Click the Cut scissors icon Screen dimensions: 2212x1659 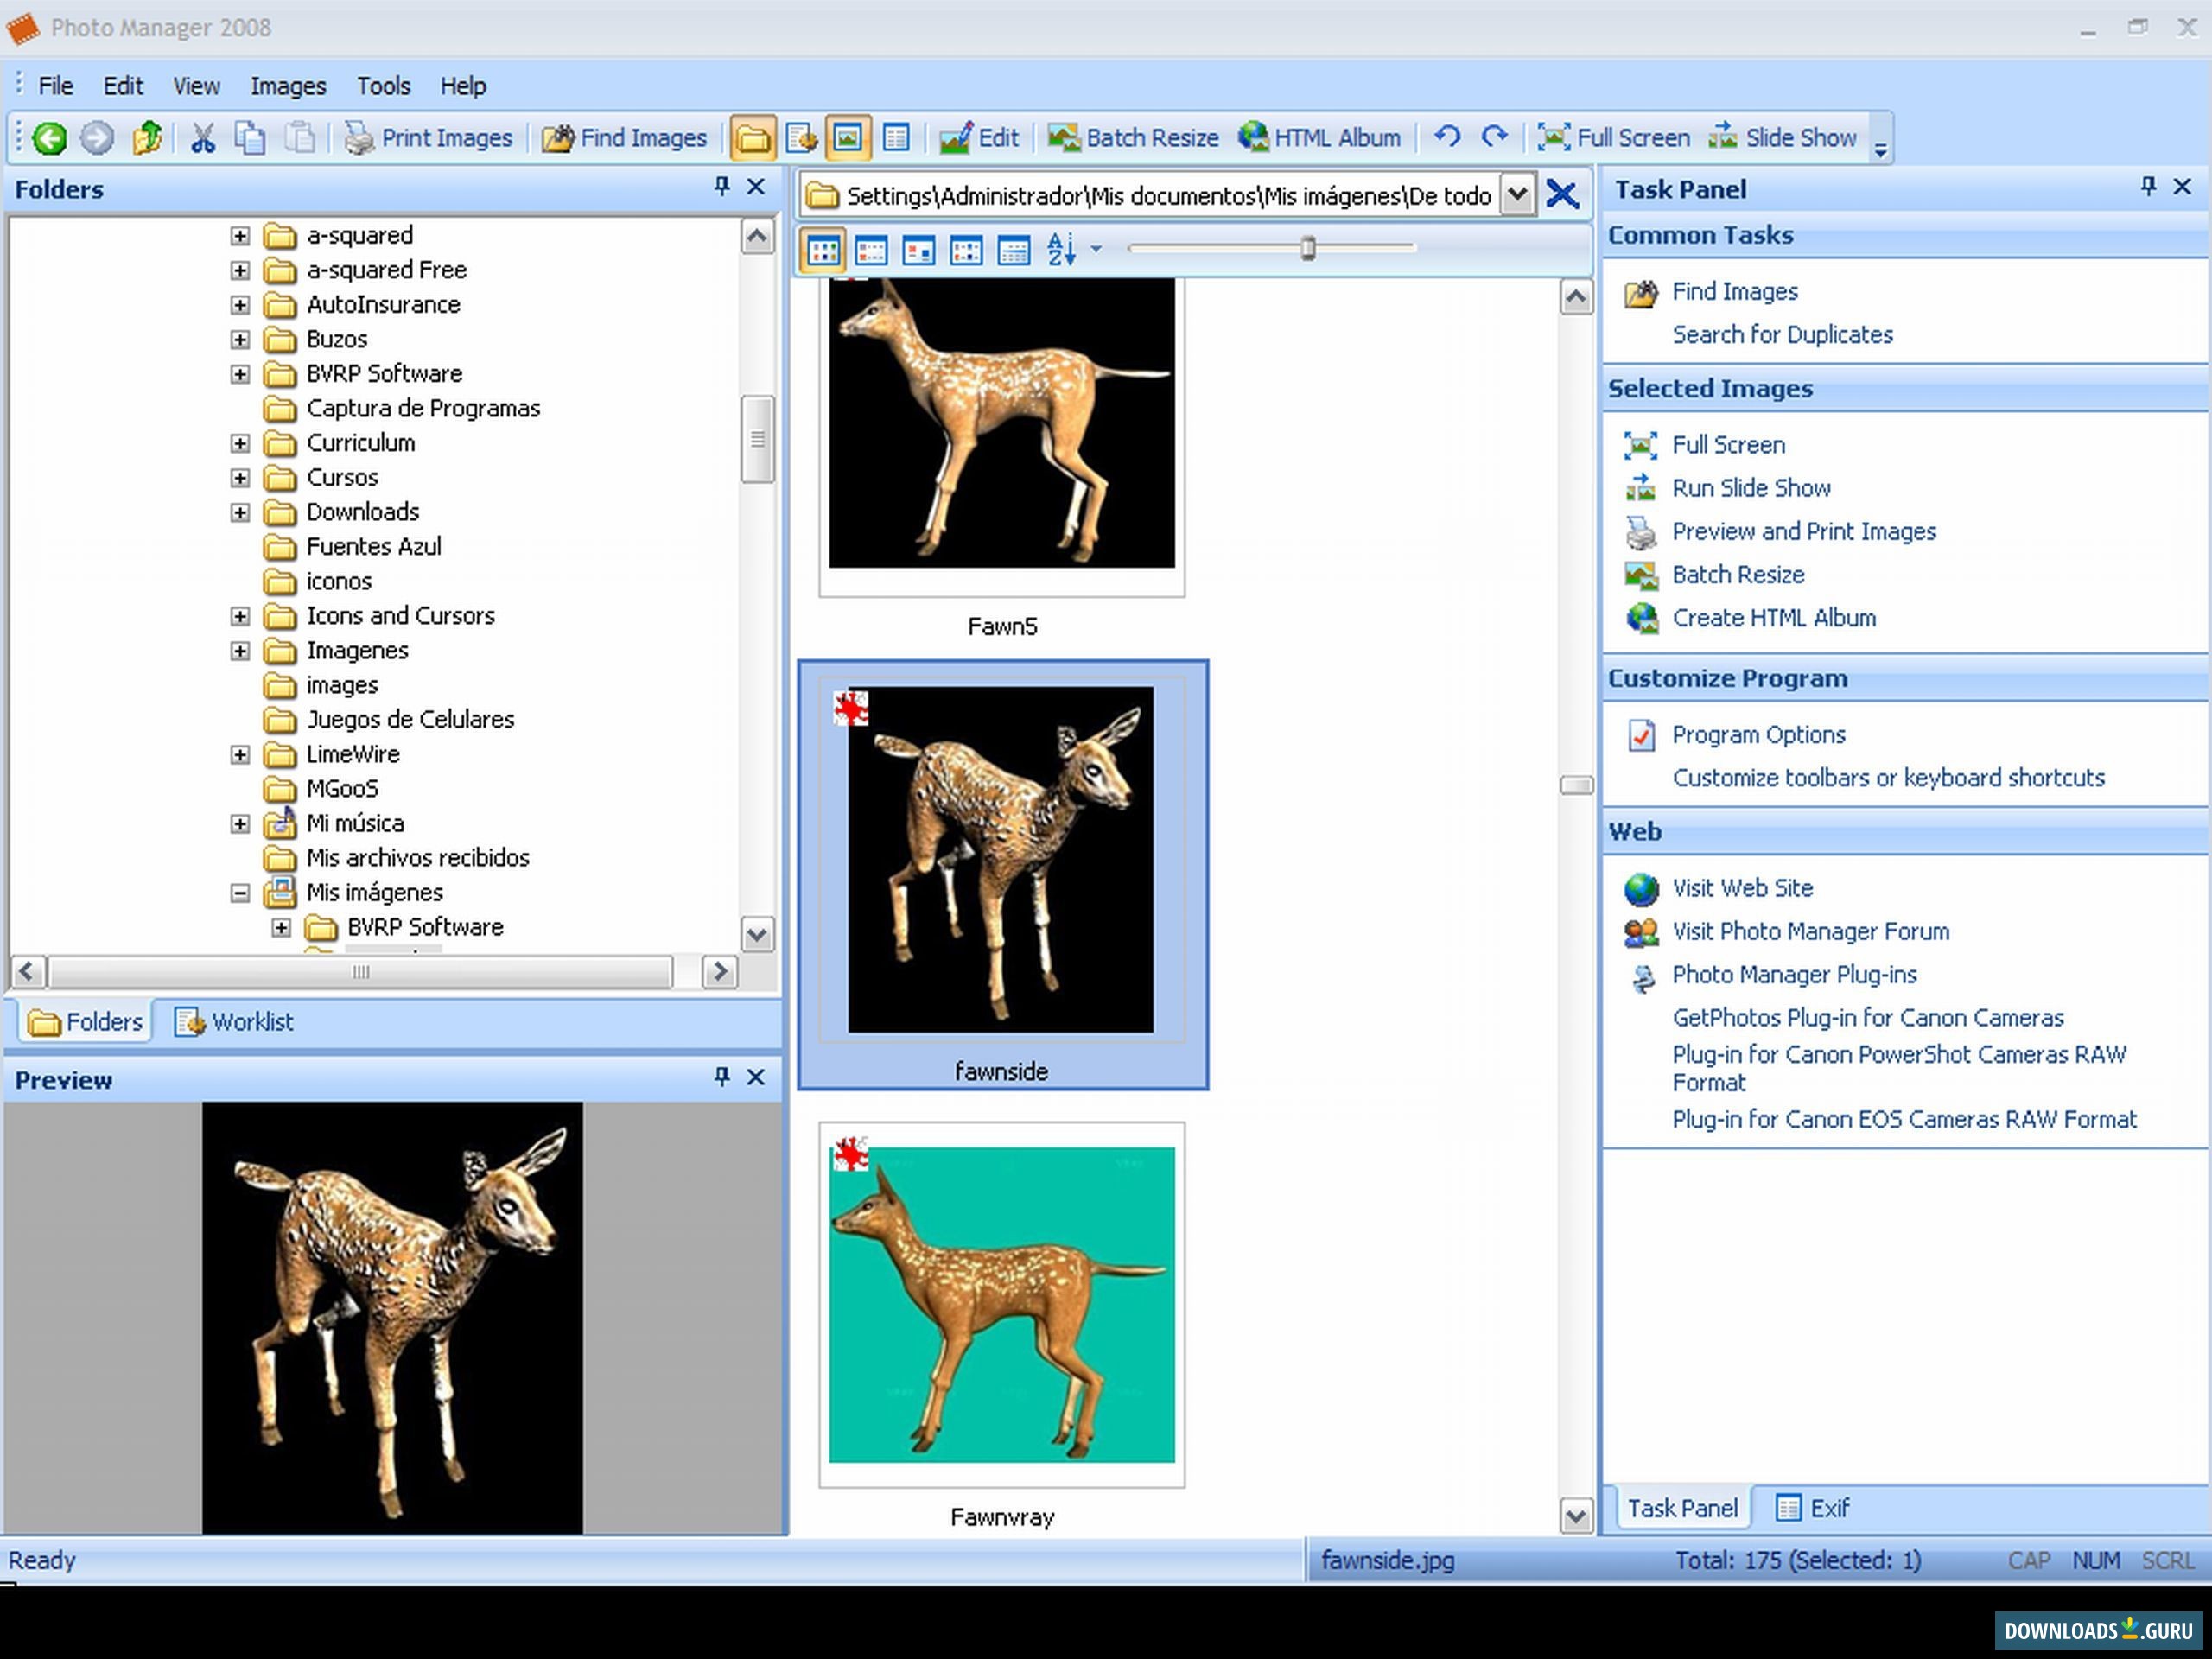pos(203,138)
